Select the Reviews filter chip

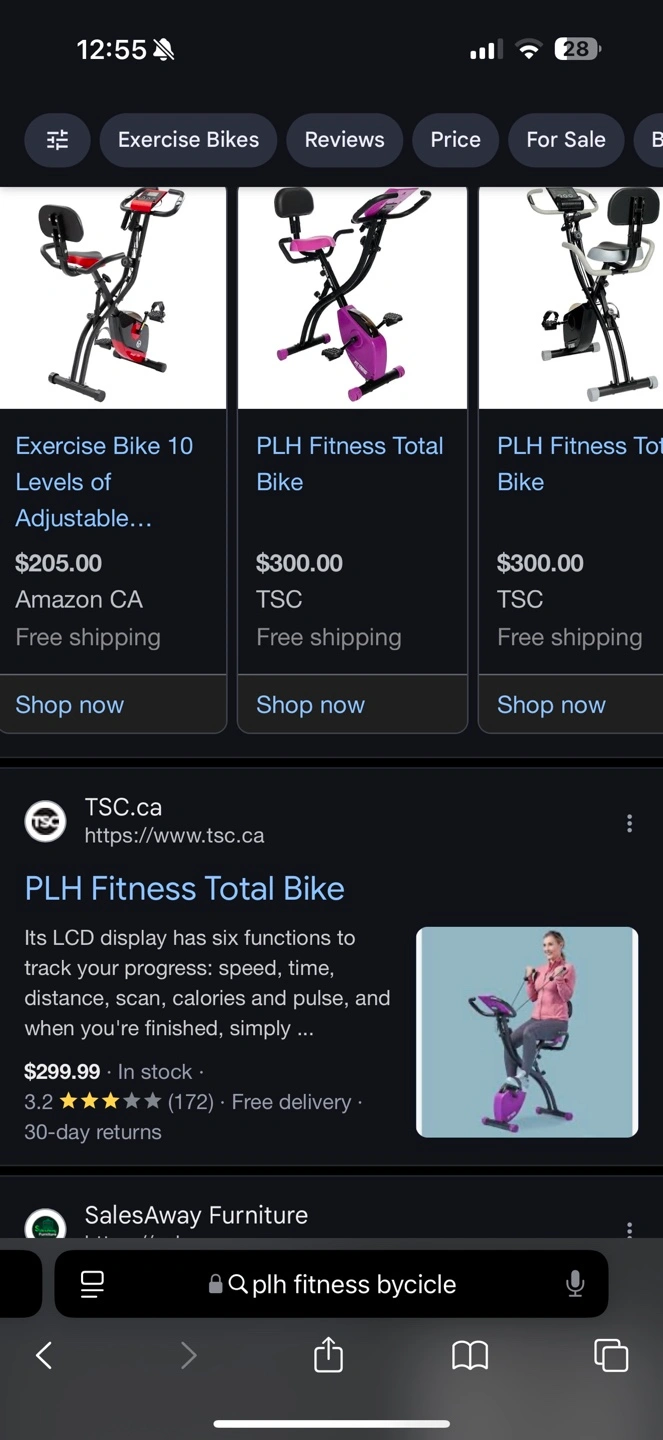point(344,140)
